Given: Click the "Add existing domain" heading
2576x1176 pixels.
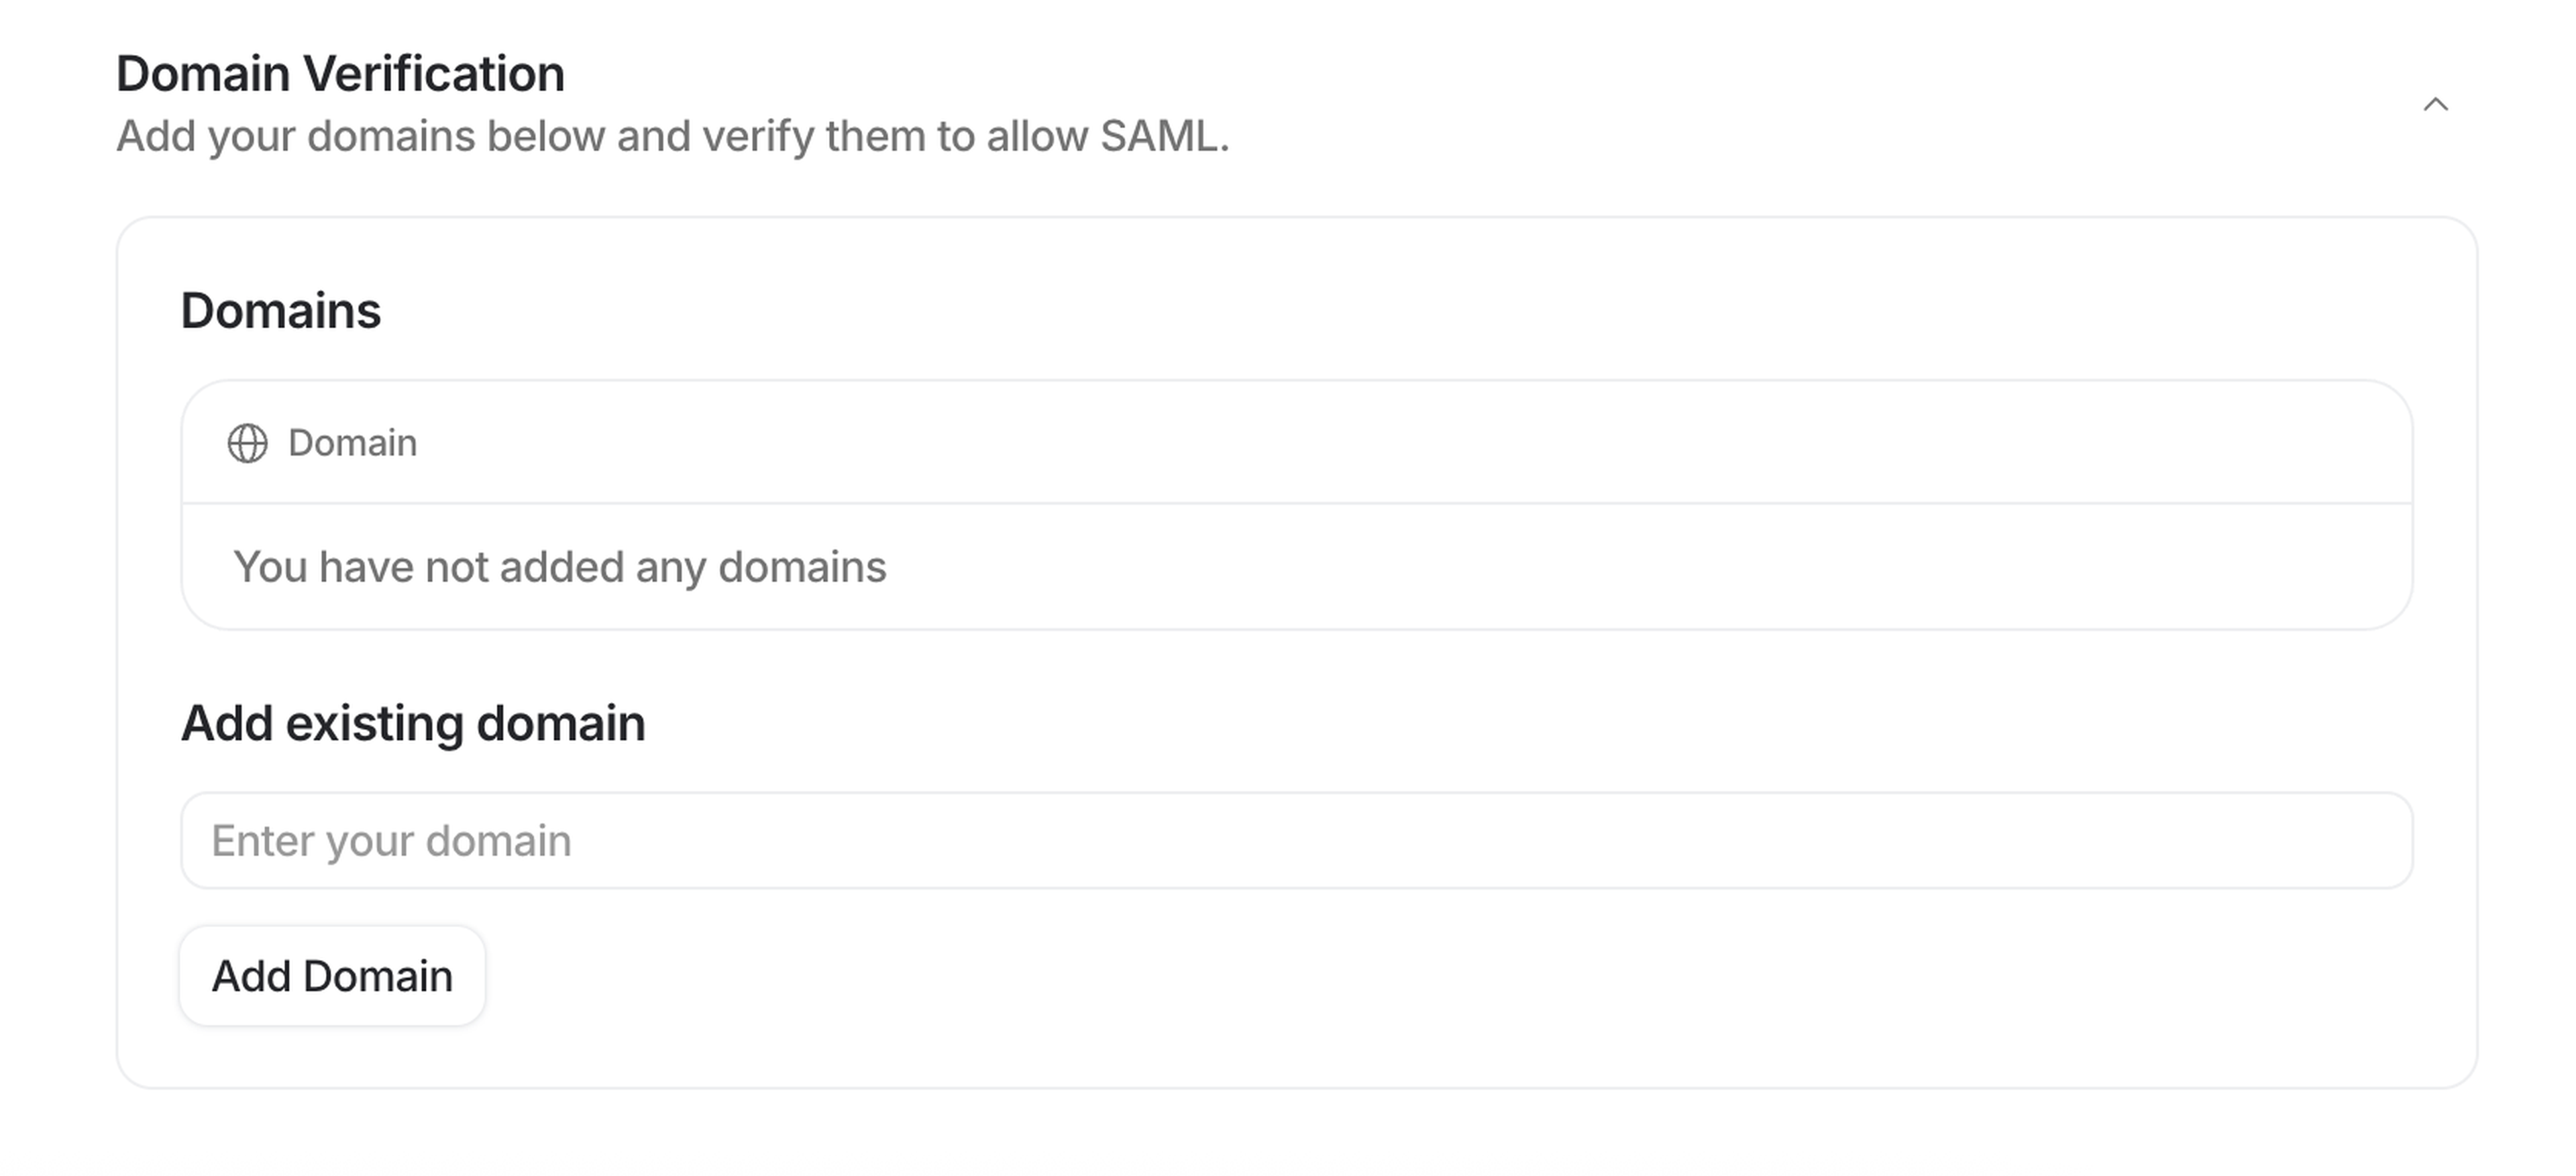Looking at the screenshot, I should click(412, 723).
